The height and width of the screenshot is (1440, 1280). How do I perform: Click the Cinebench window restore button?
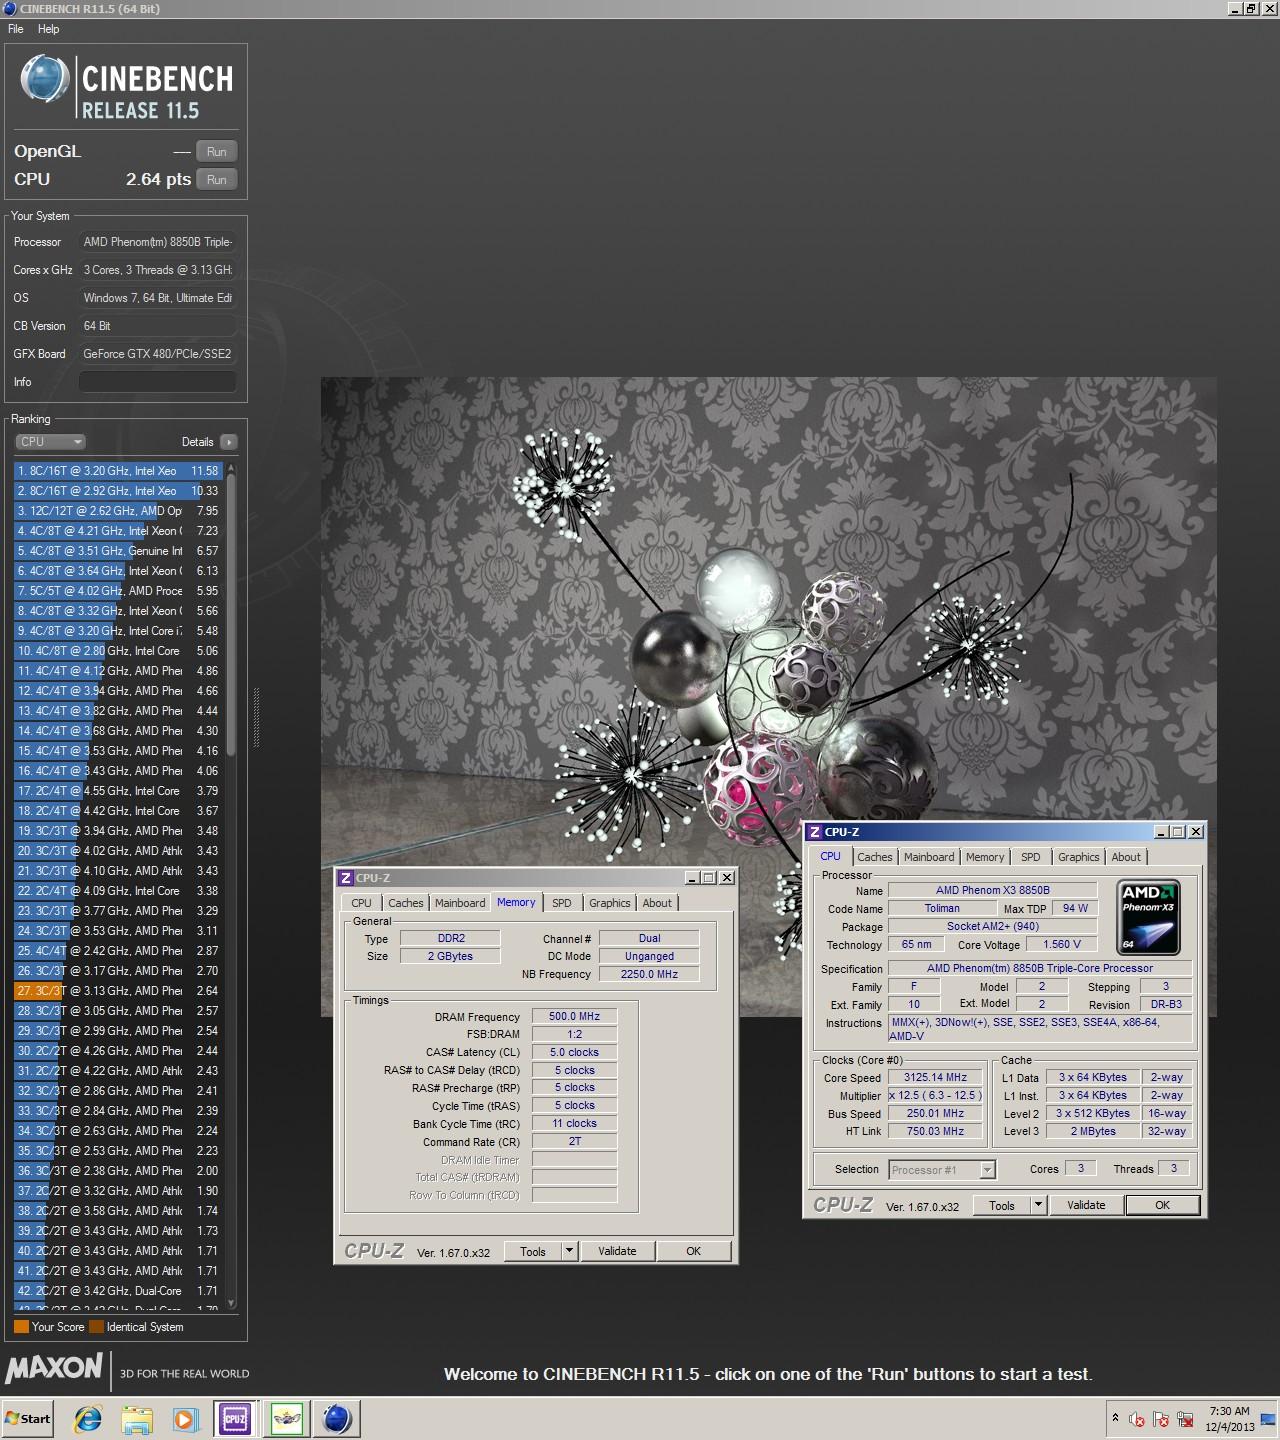[1250, 9]
